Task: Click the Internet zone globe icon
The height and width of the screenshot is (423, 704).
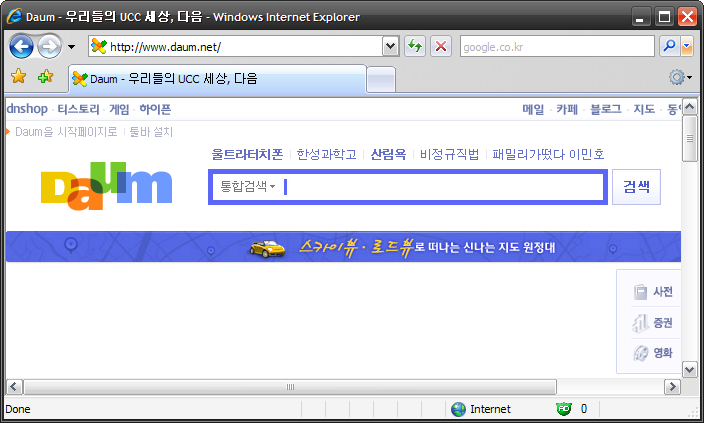Action: tap(458, 409)
